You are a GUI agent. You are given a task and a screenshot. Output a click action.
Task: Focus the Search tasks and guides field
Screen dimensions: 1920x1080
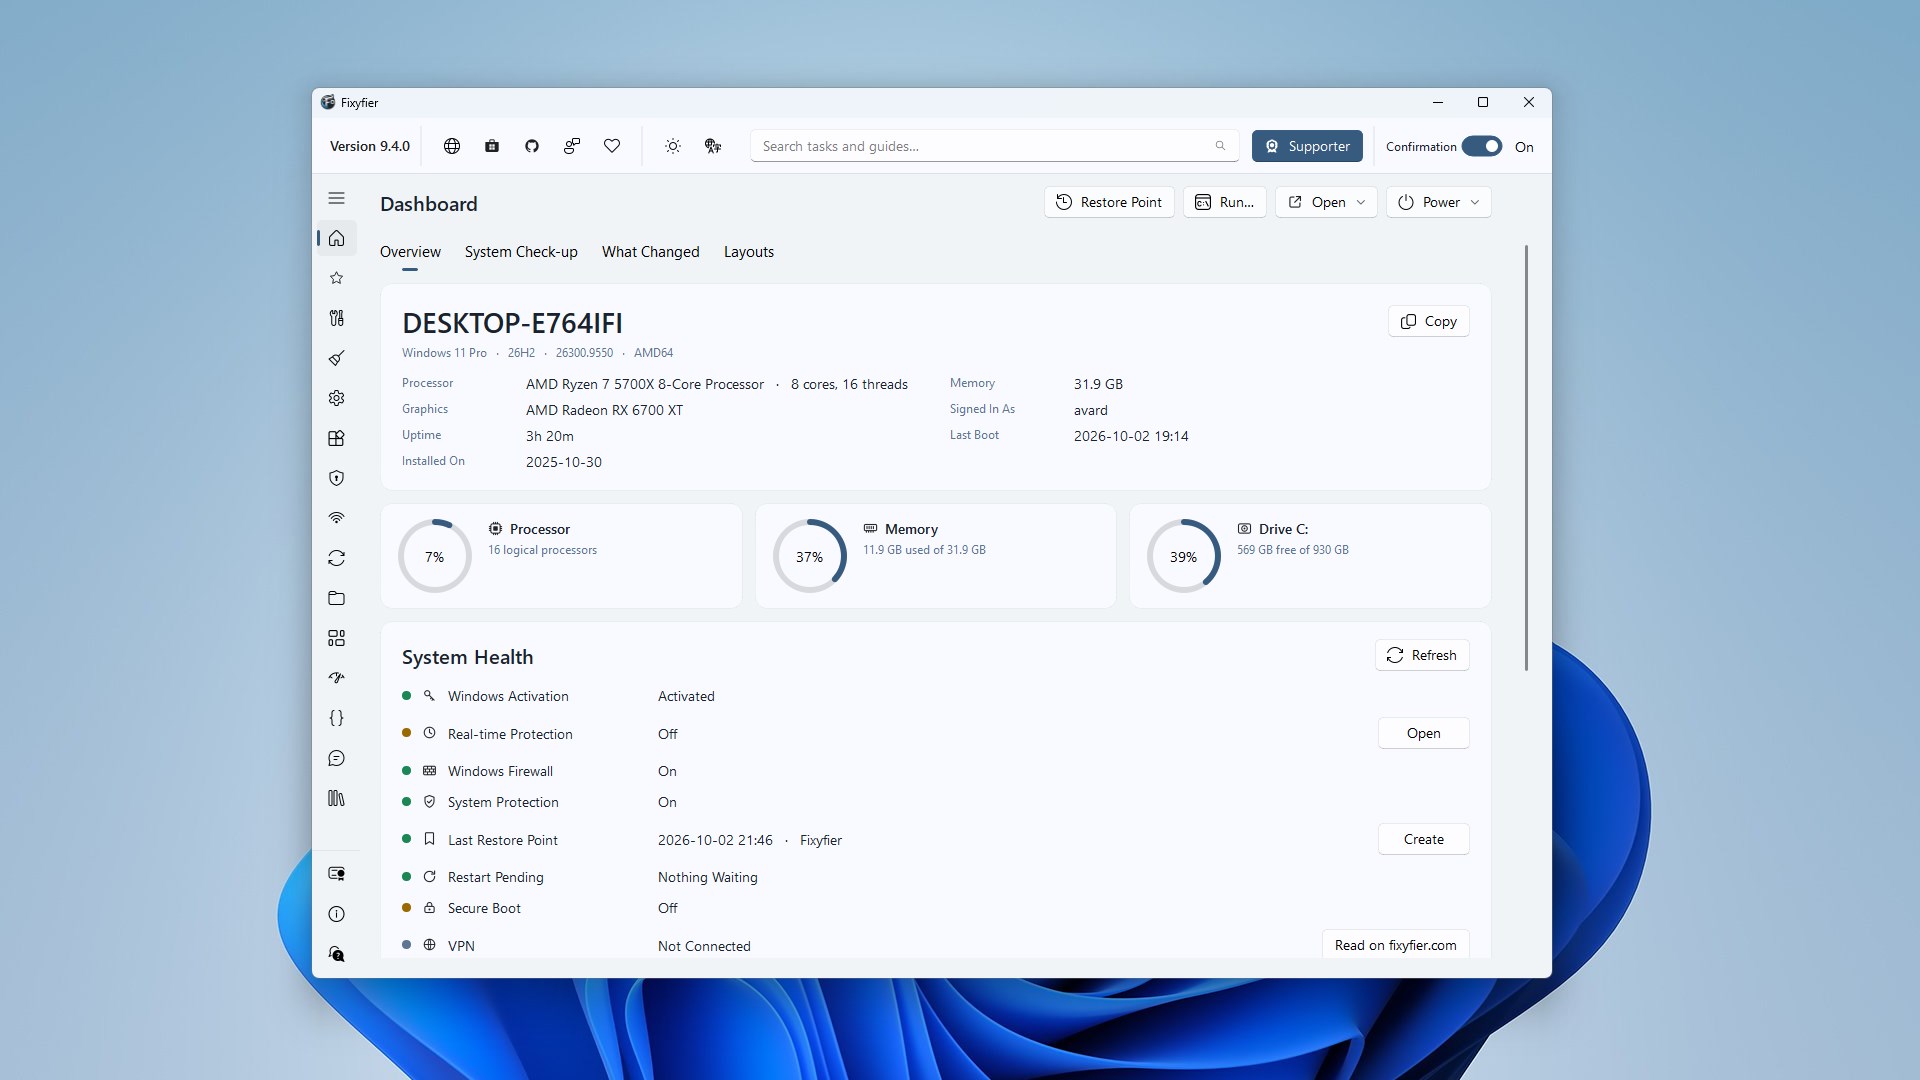994,146
